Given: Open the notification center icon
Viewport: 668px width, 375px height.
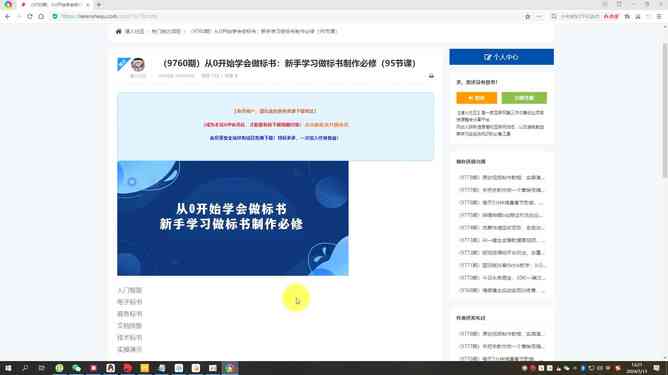Looking at the screenshot, I should pyautogui.click(x=656, y=368).
